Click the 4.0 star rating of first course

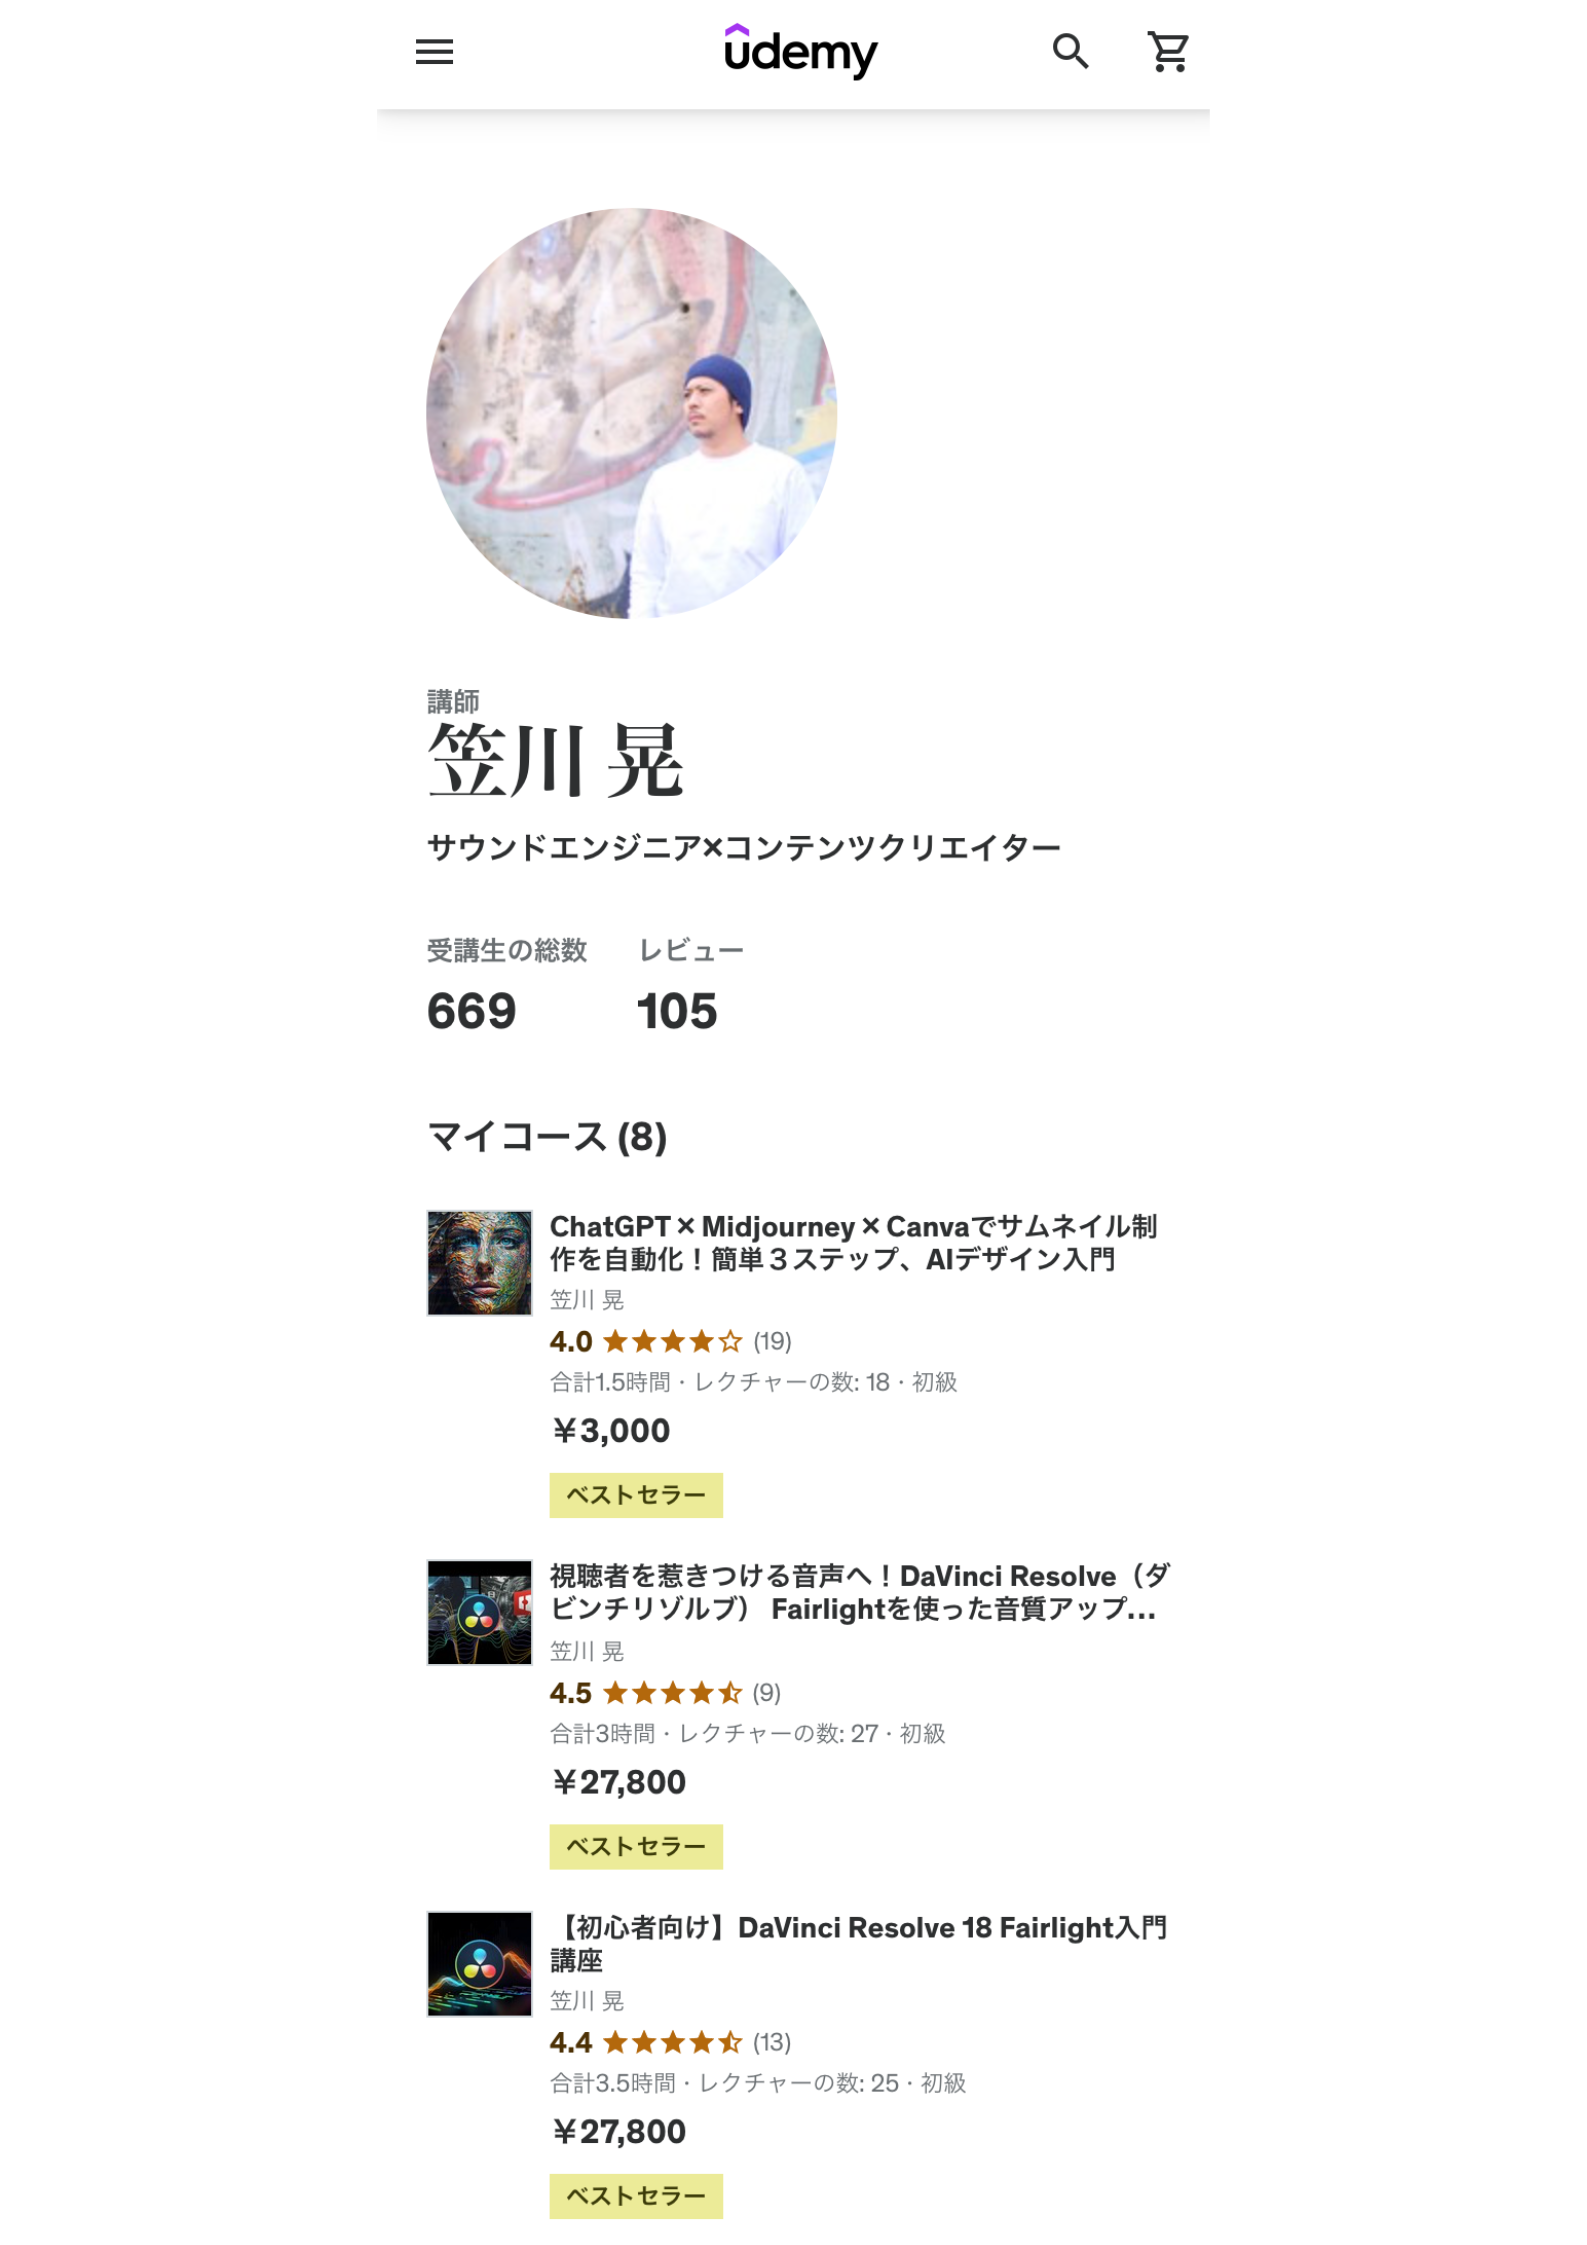[x=670, y=1341]
